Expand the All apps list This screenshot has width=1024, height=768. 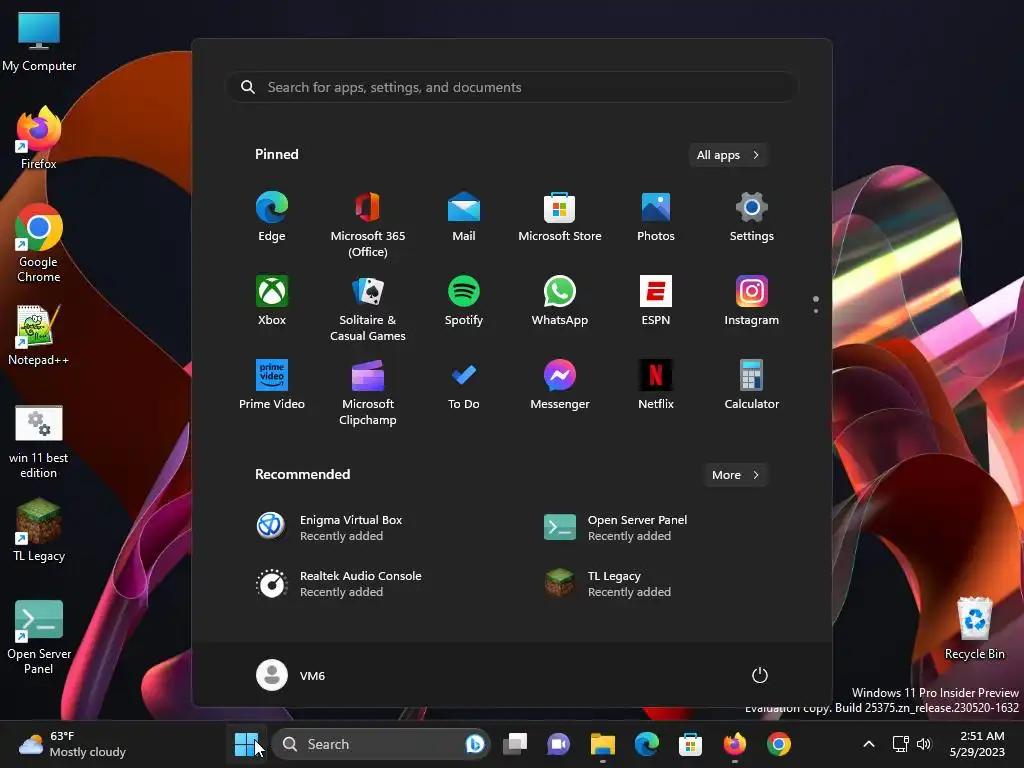pyautogui.click(x=728, y=155)
